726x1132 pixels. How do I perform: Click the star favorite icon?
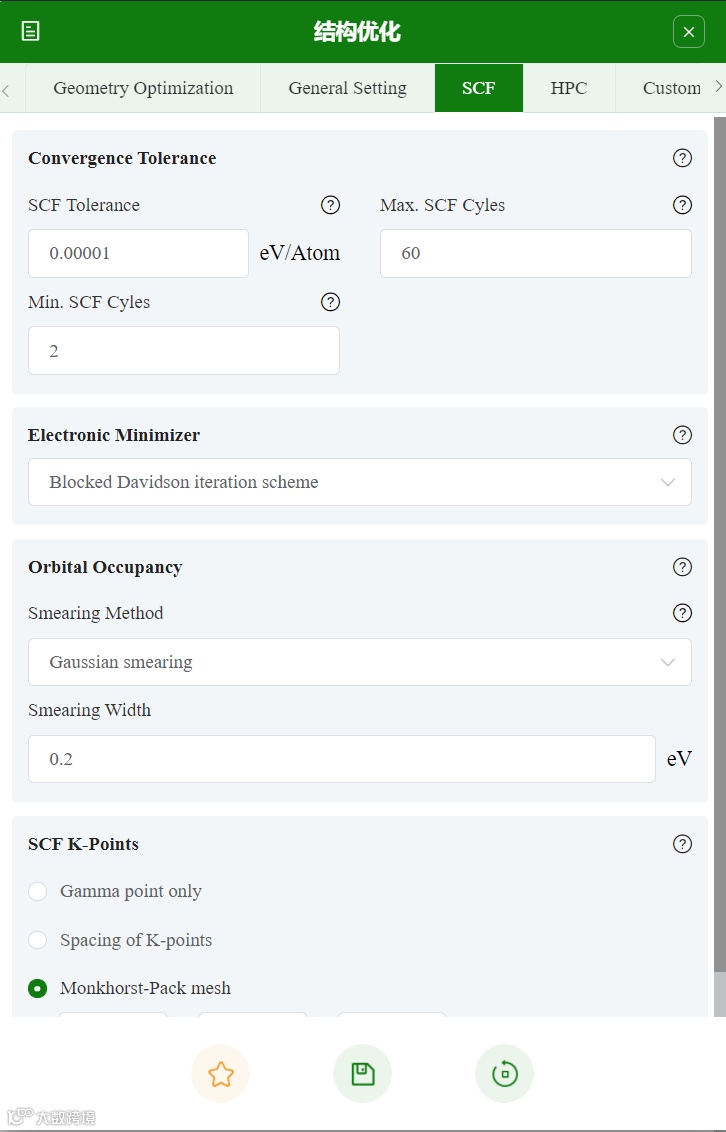[220, 1074]
